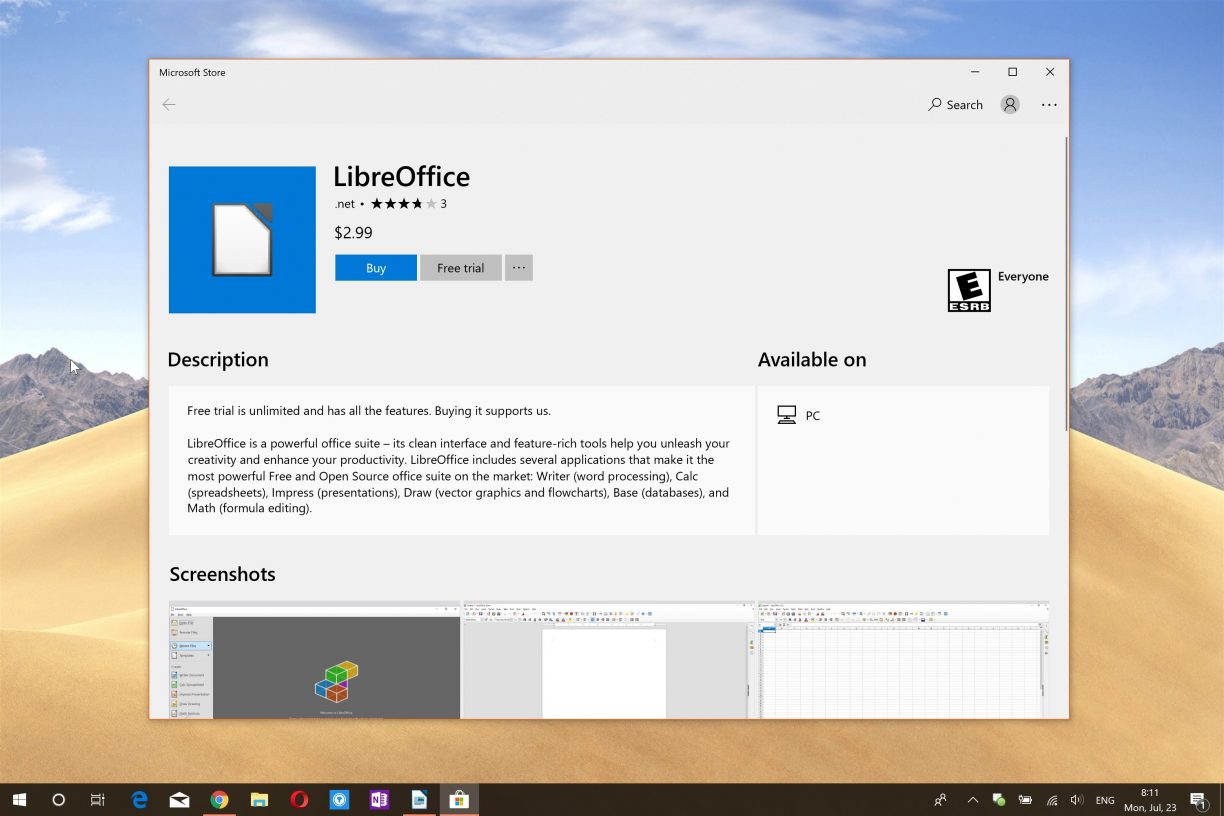Open the Calc spreadsheet screenshot thumbnail

click(x=903, y=660)
